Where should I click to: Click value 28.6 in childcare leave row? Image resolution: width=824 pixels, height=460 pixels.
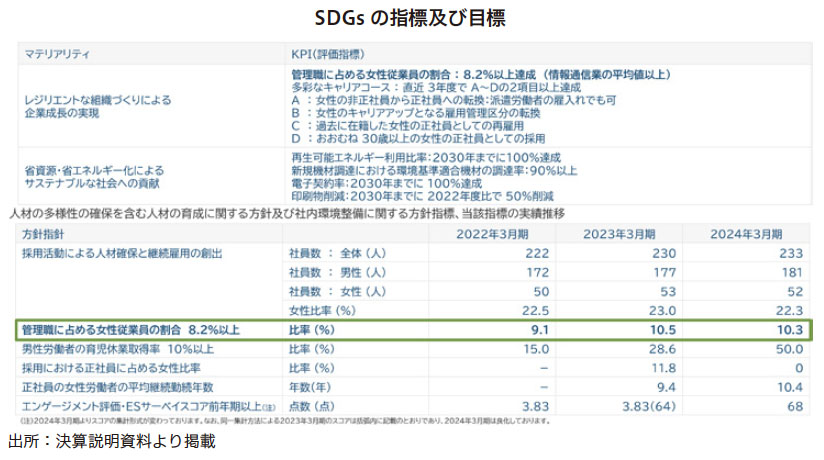[663, 349]
